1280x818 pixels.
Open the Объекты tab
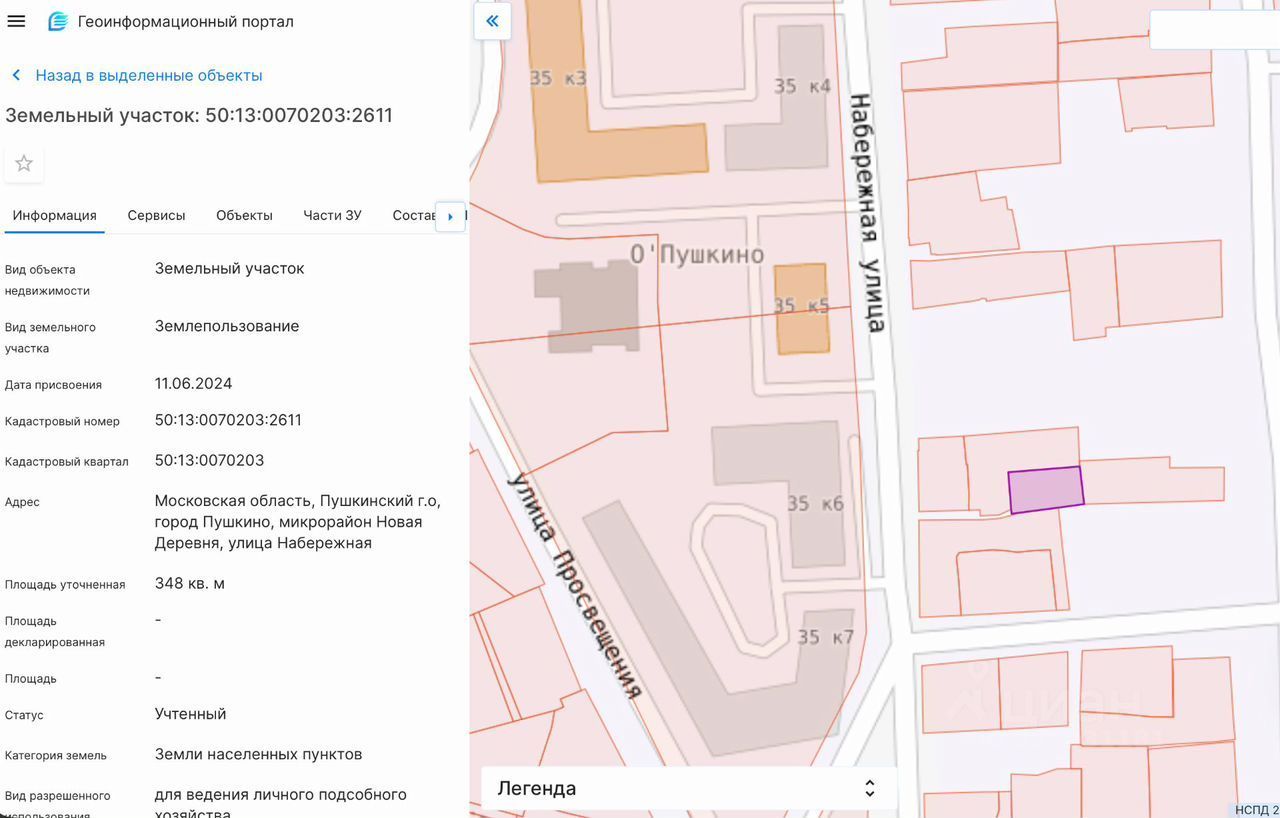click(244, 215)
